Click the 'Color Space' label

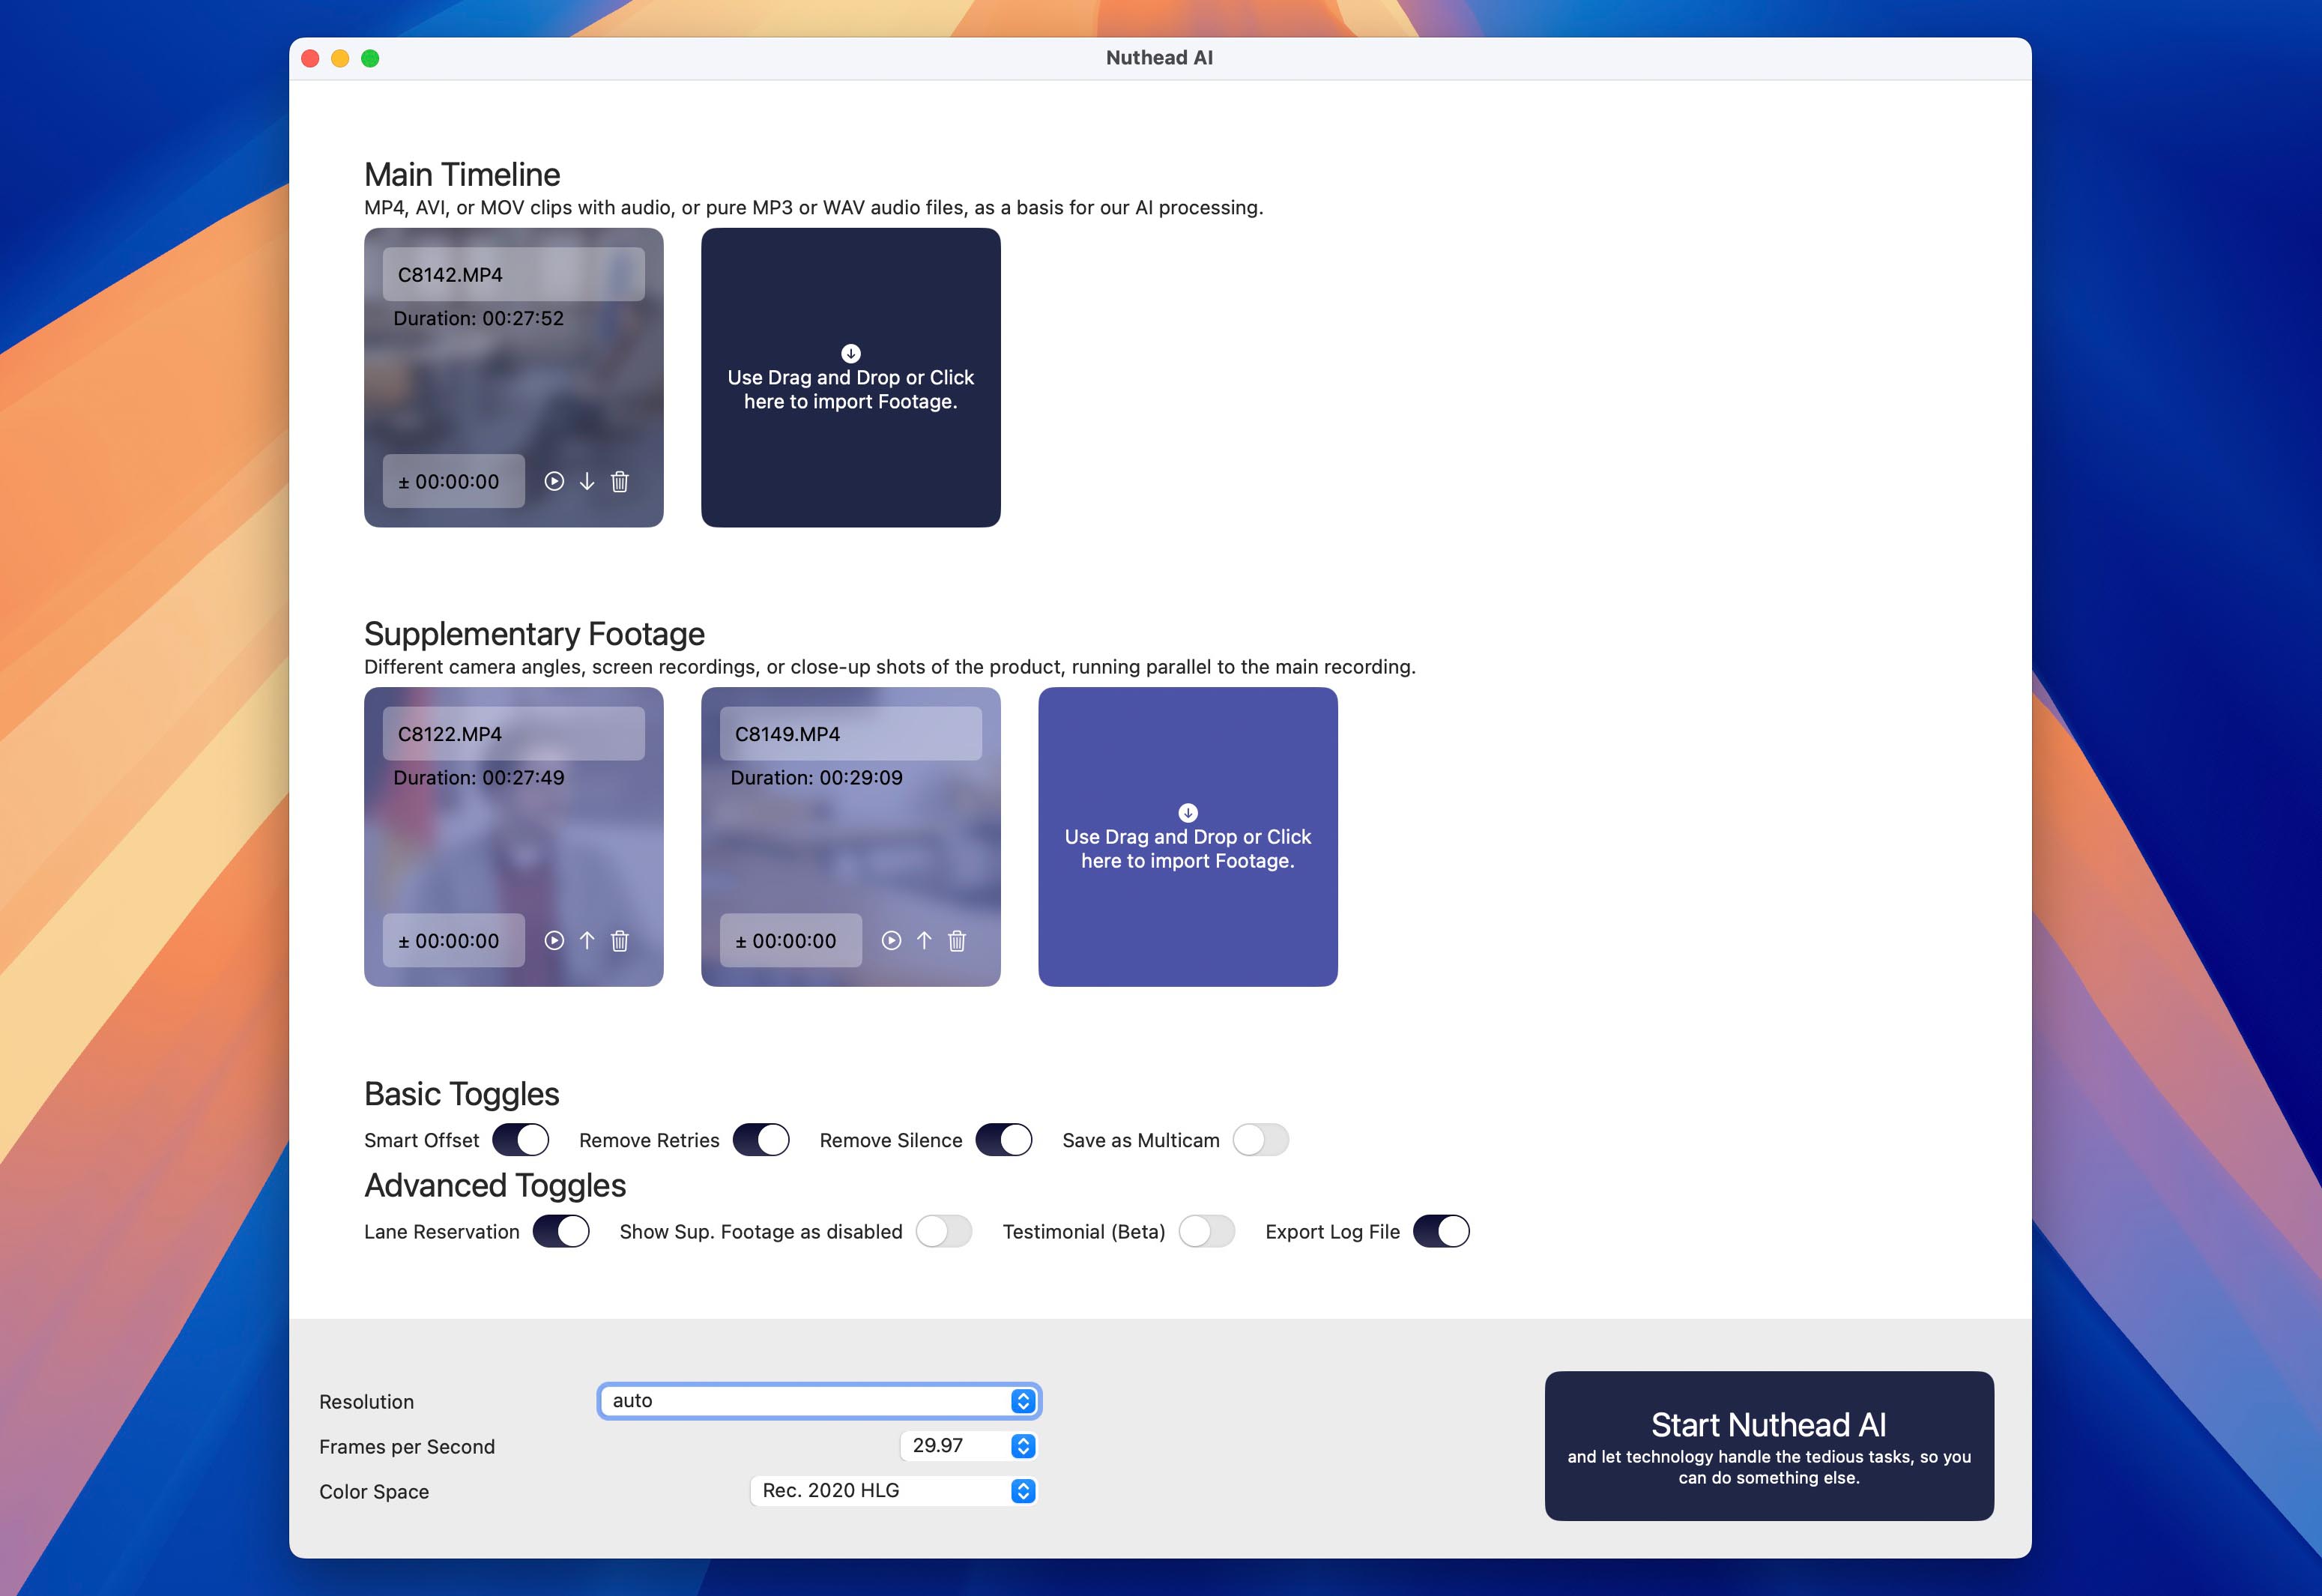pos(374,1491)
